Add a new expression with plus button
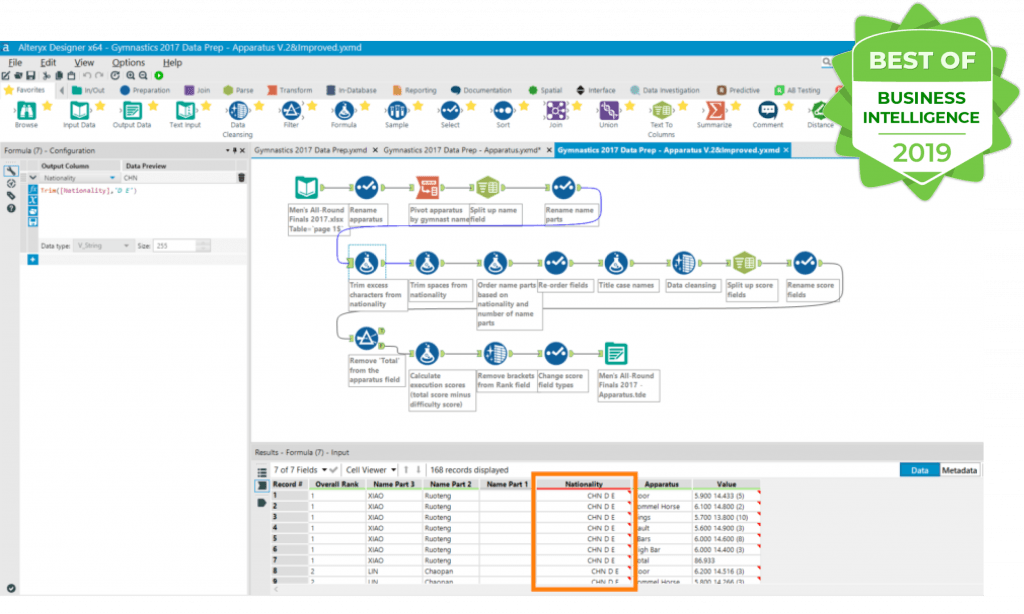This screenshot has width=1024, height=614. (x=33, y=259)
